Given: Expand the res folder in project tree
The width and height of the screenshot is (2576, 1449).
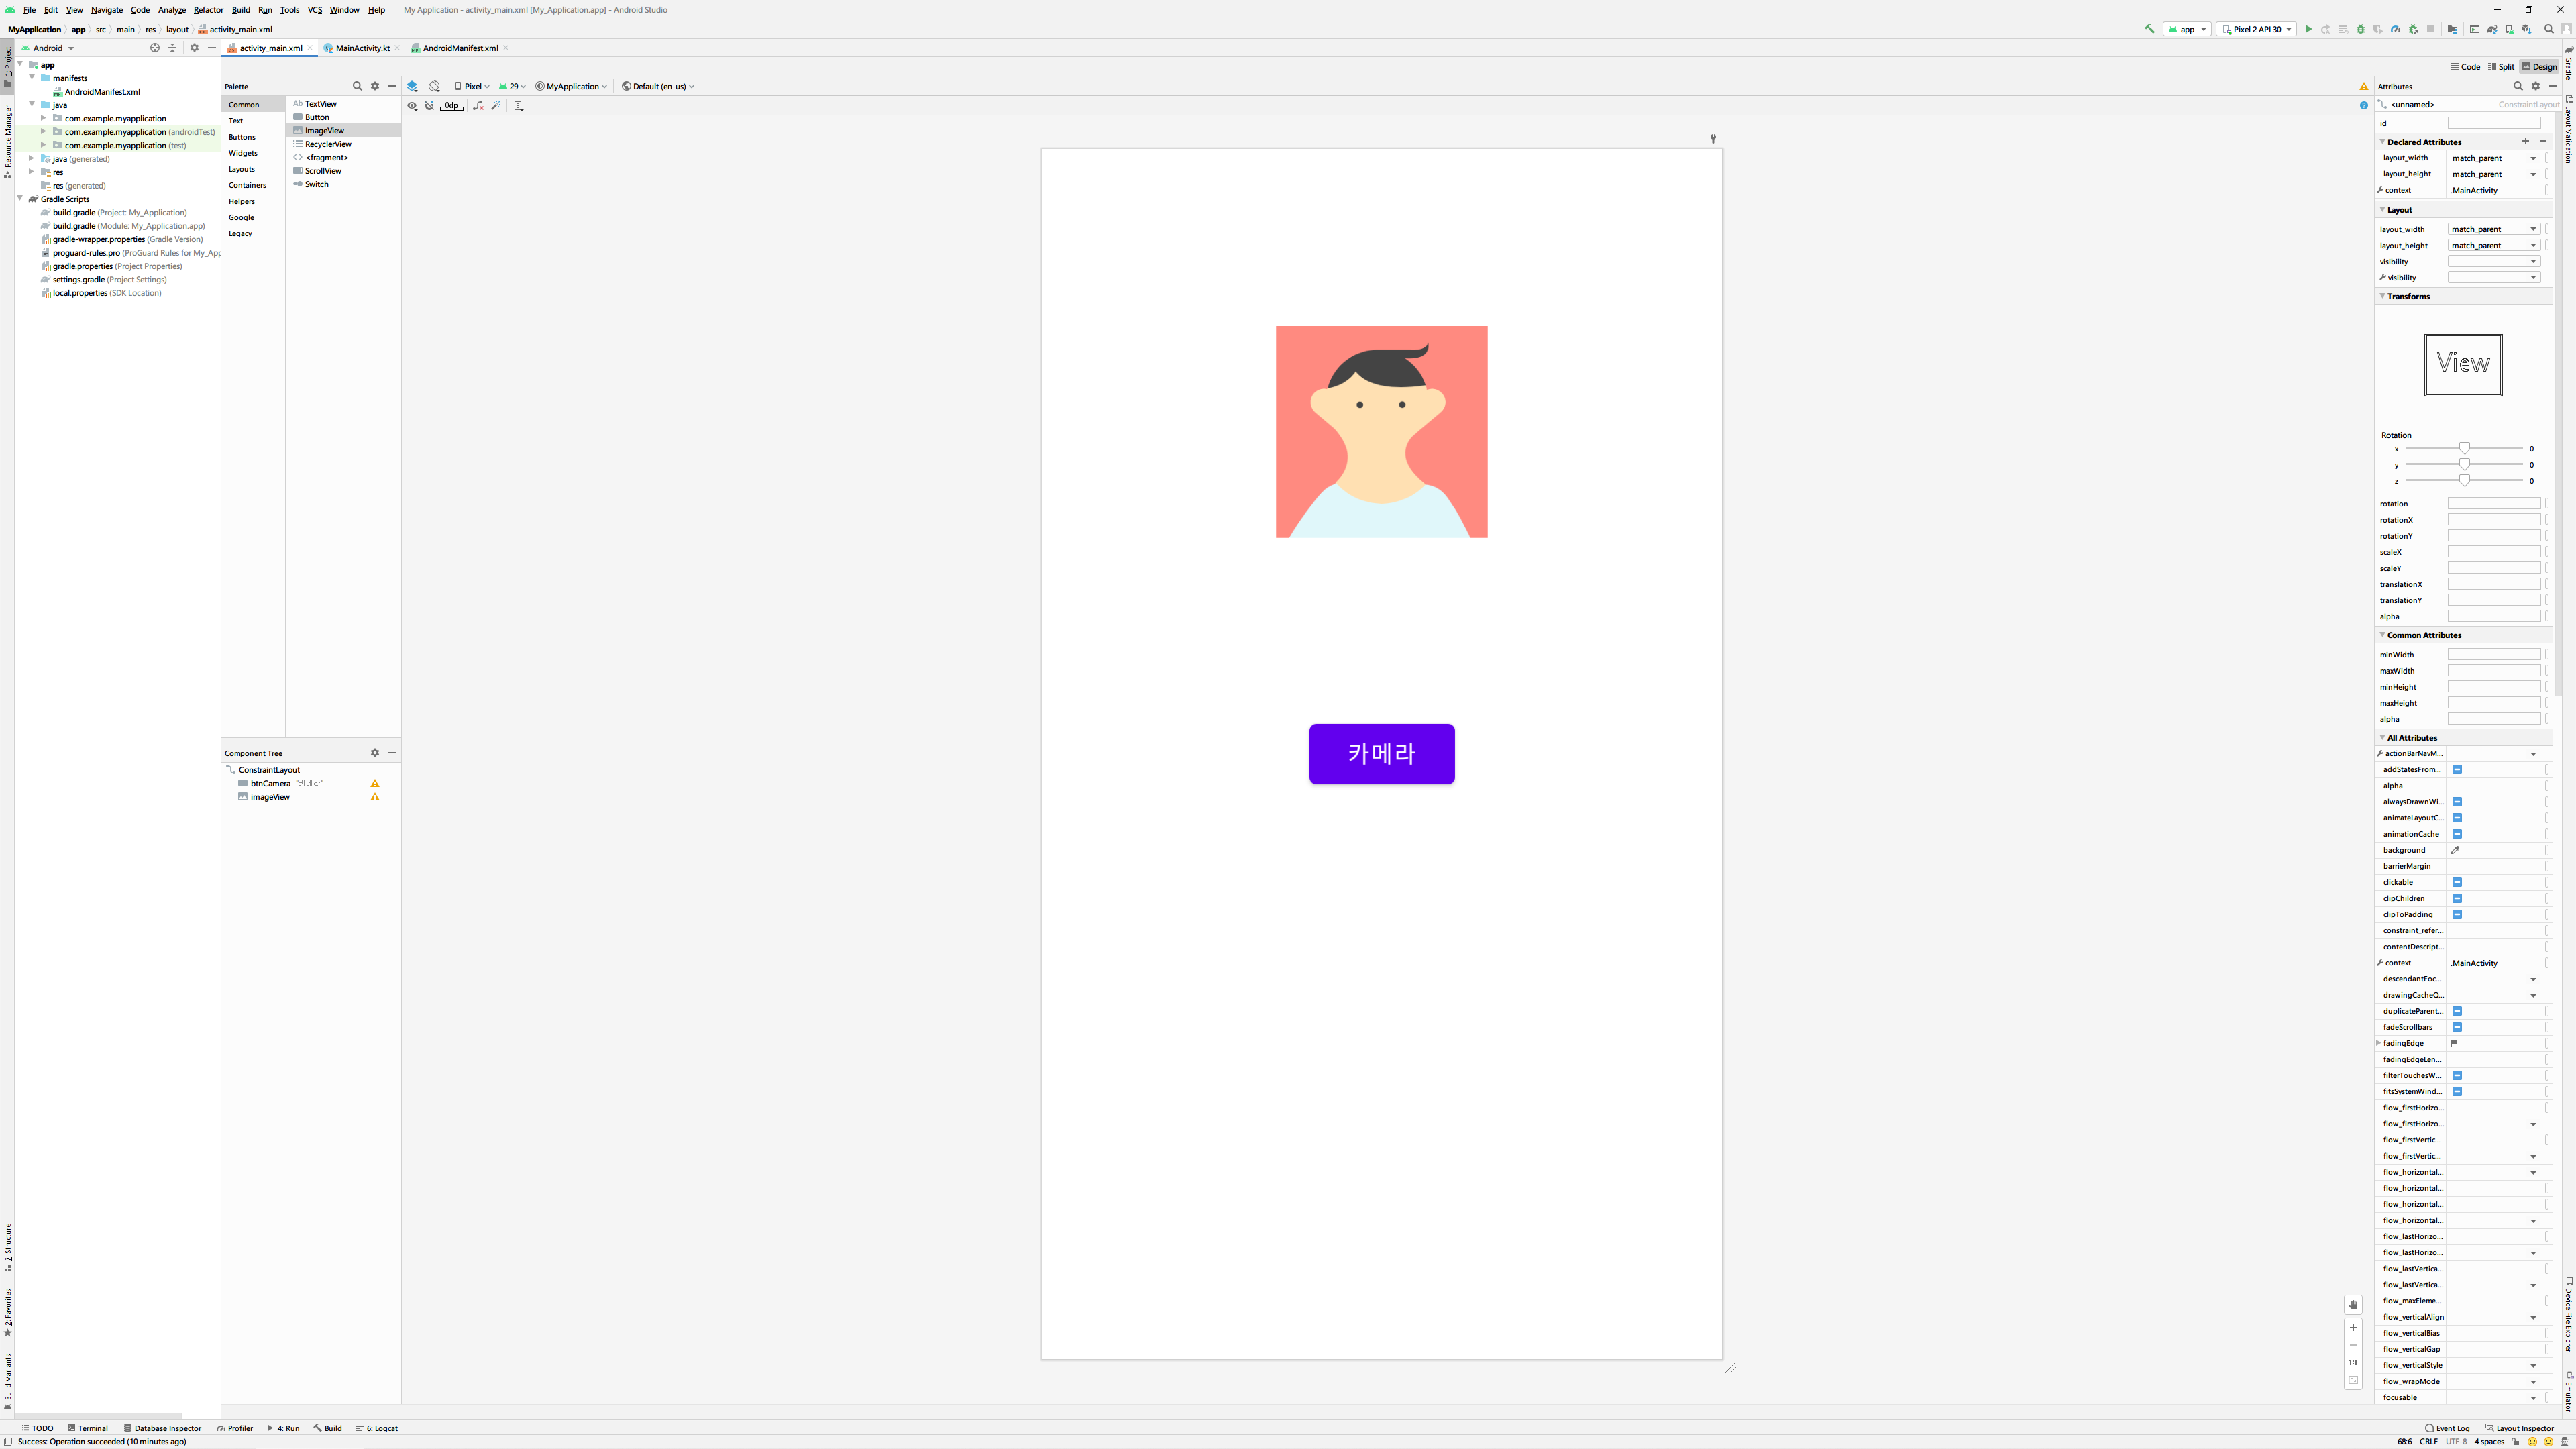Looking at the screenshot, I should point(32,172).
